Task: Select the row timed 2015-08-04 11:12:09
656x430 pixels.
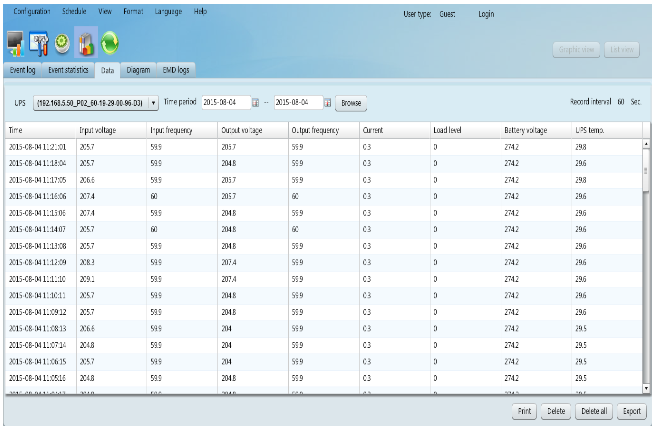Action: 324,263
